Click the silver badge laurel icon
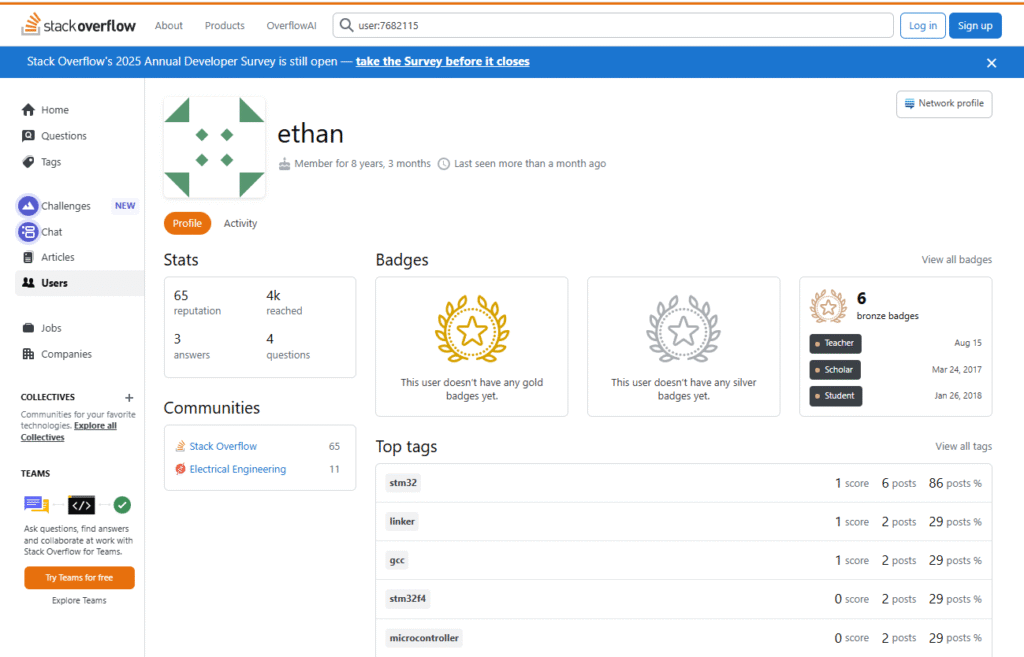Viewport: 1024px width, 657px height. point(684,328)
